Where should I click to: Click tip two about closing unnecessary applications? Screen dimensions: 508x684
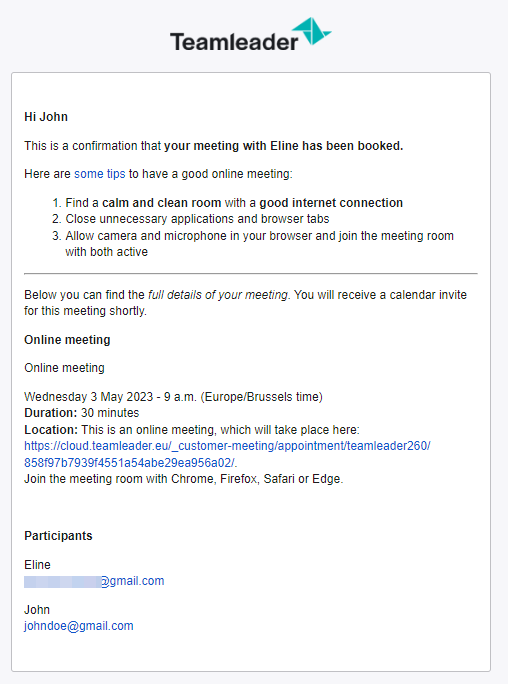(x=197, y=219)
